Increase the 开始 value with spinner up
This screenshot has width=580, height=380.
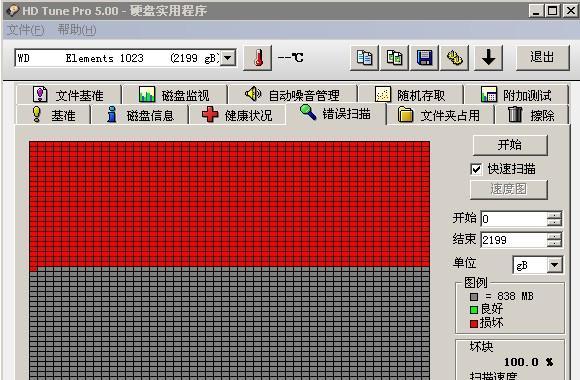tap(554, 215)
